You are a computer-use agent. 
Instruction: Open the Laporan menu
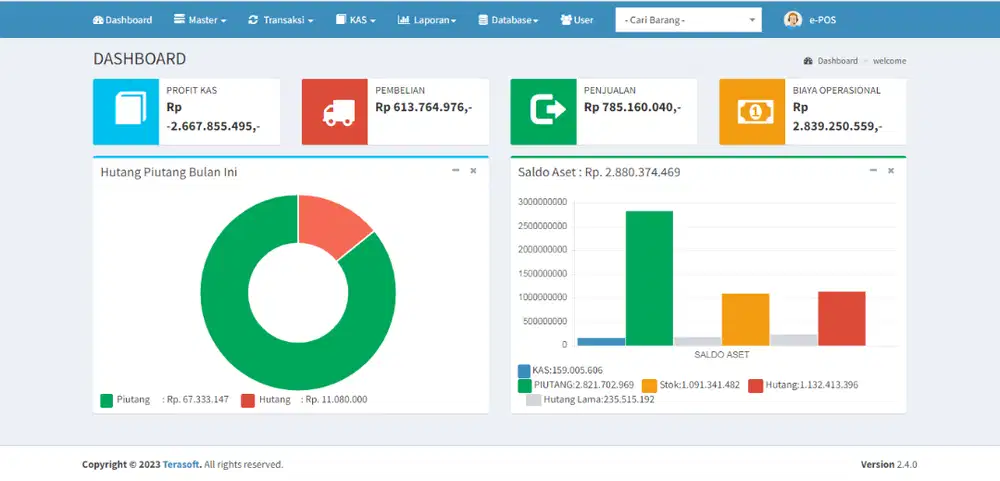(427, 20)
